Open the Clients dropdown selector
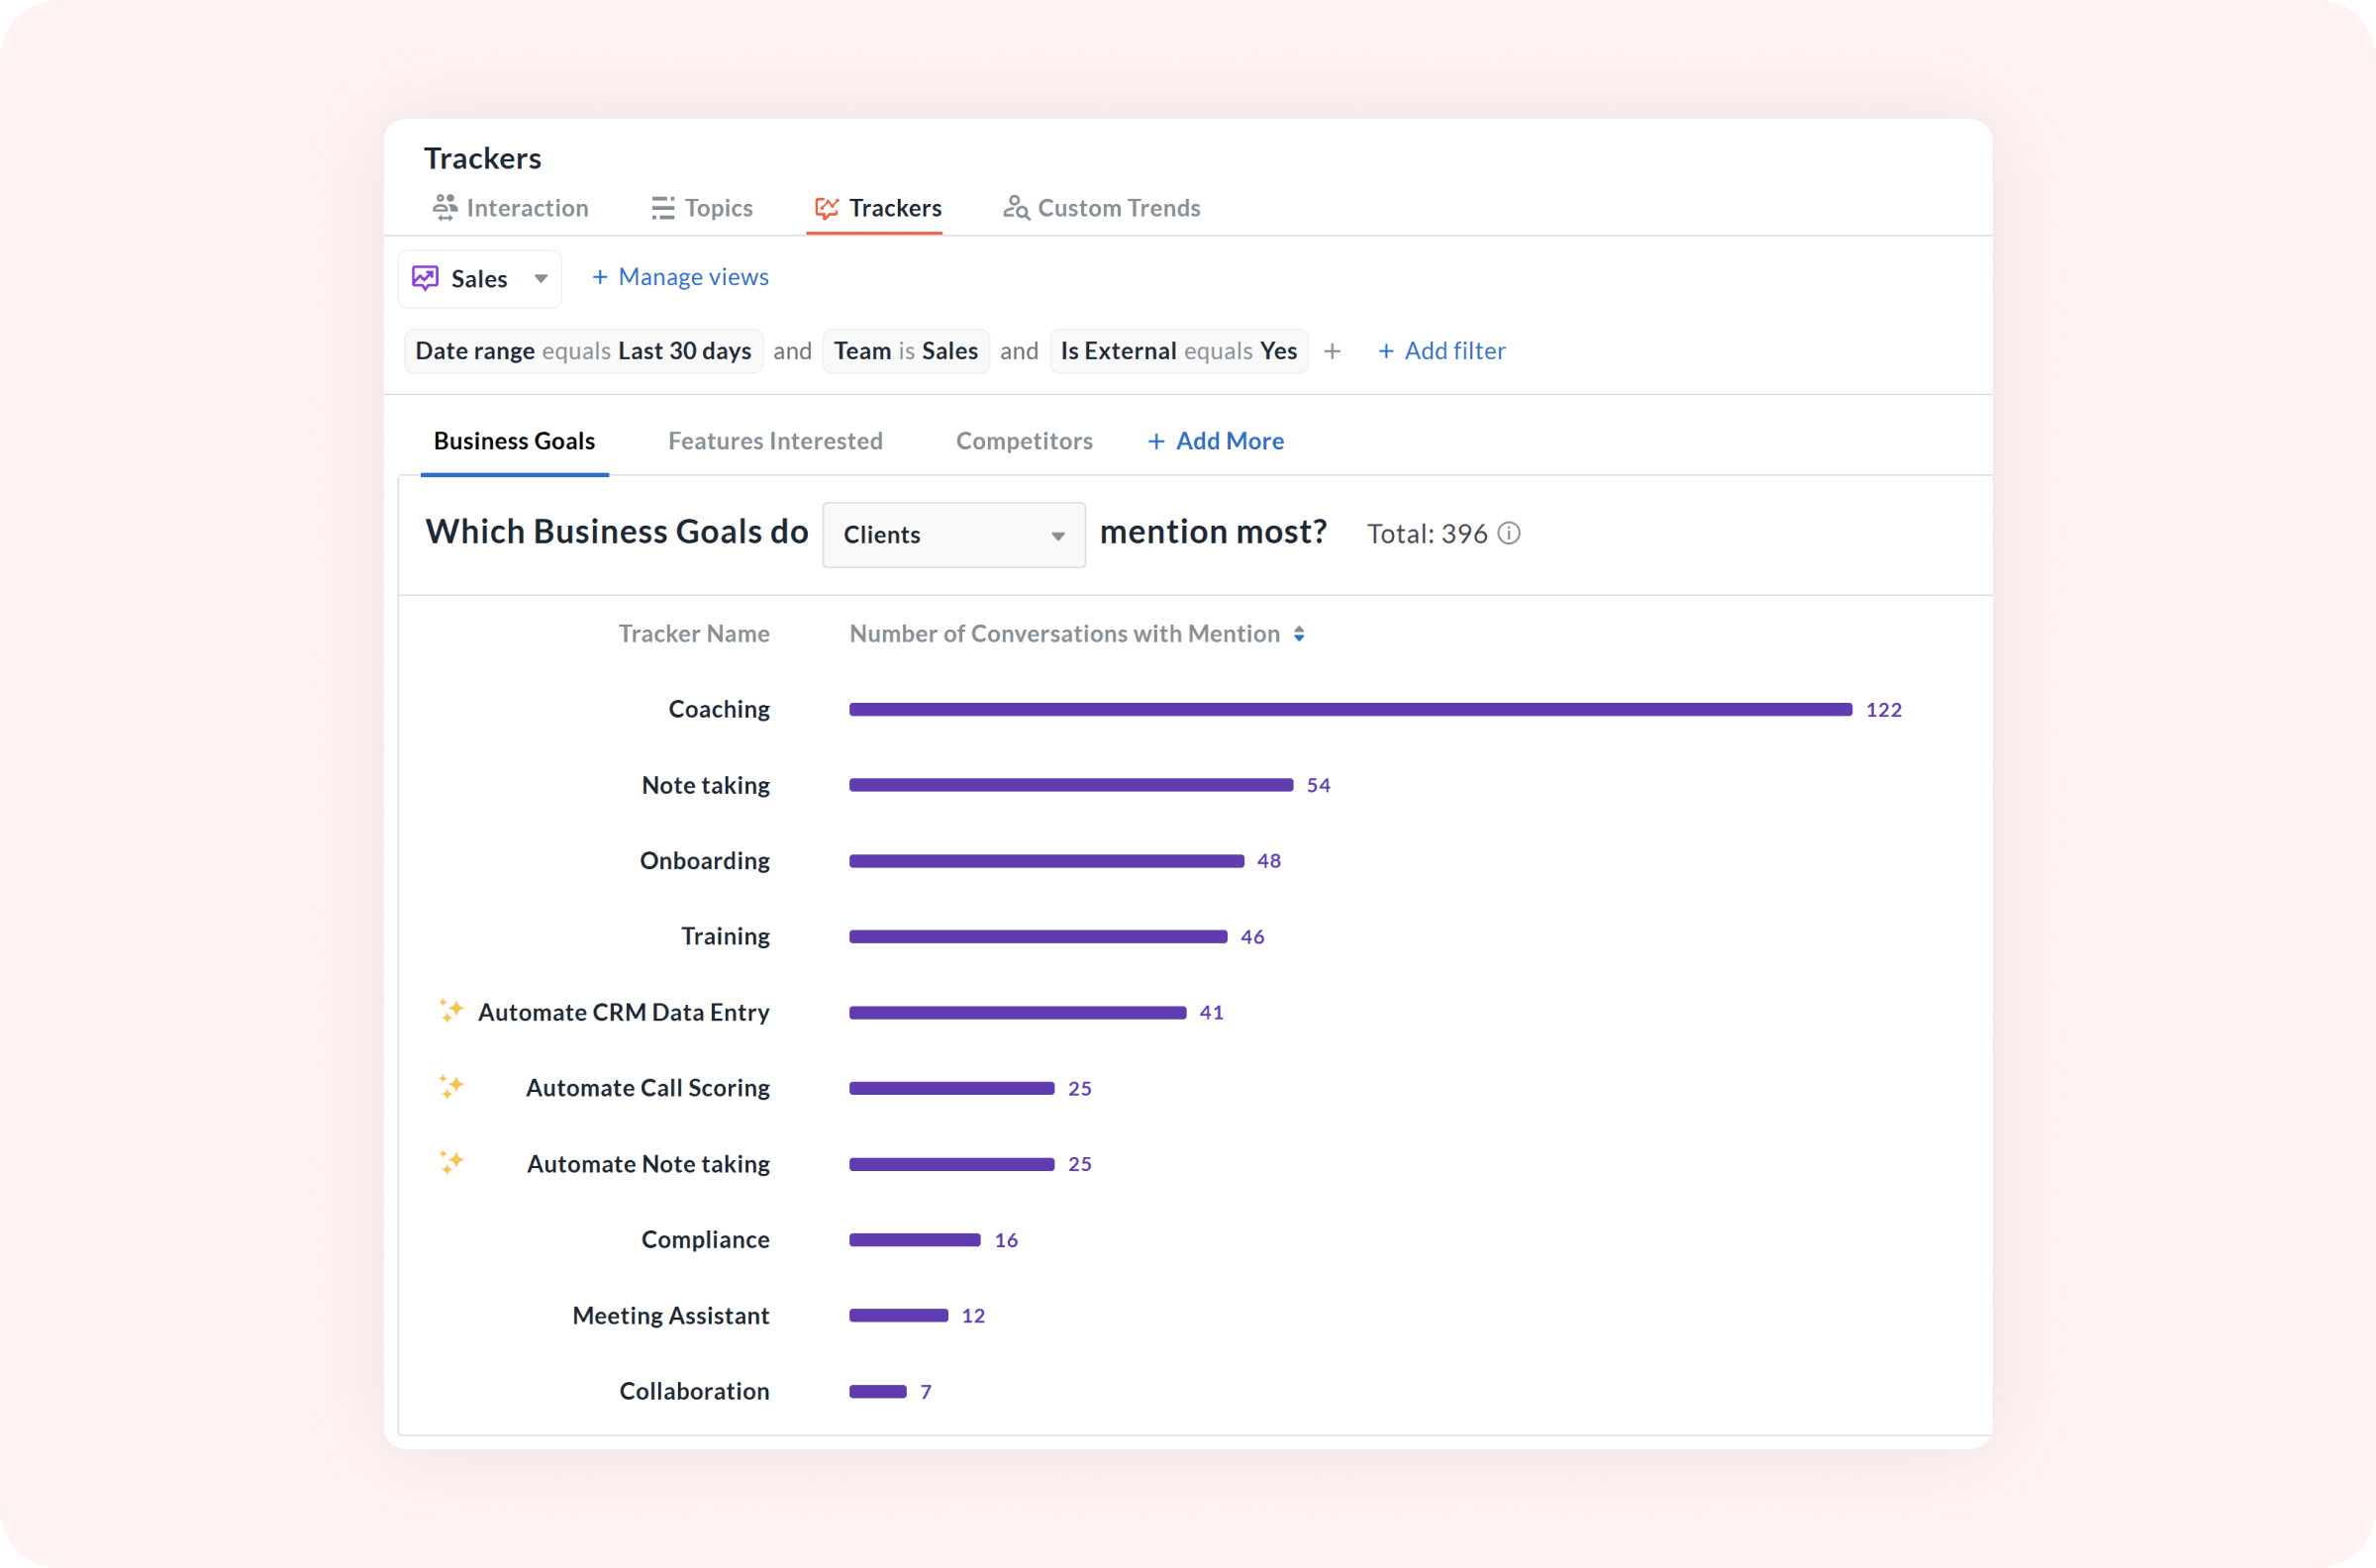The height and width of the screenshot is (1568, 2376). pos(953,535)
